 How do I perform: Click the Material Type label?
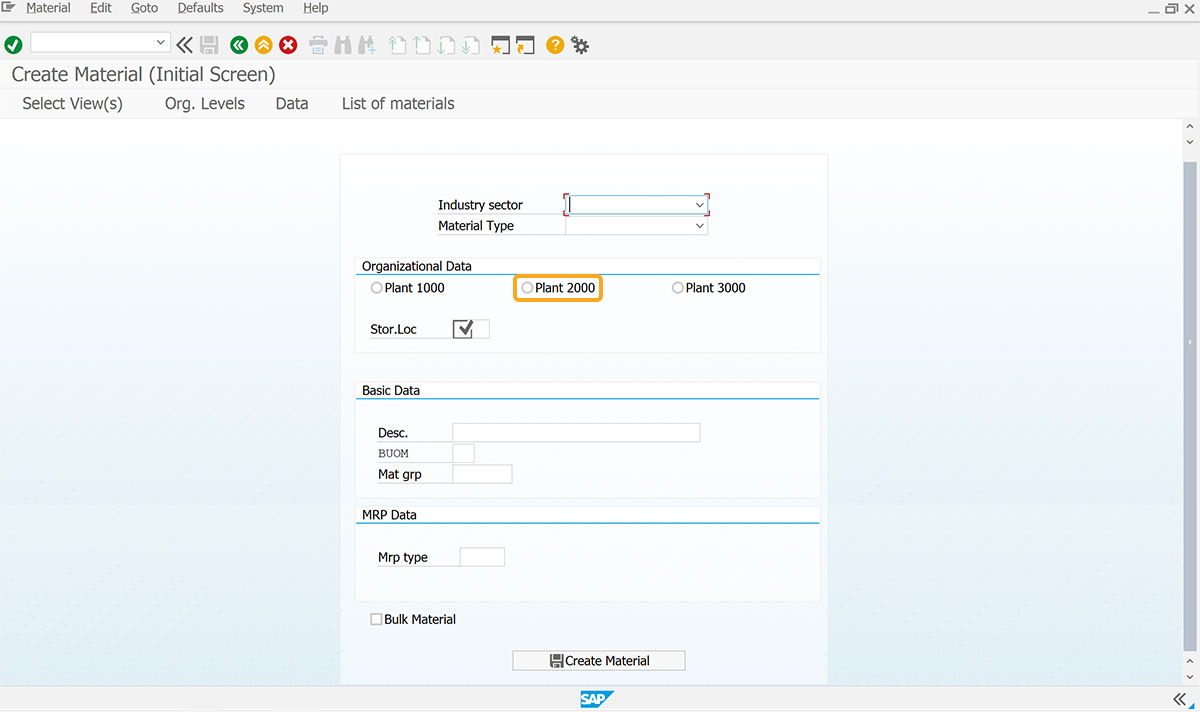(x=476, y=226)
